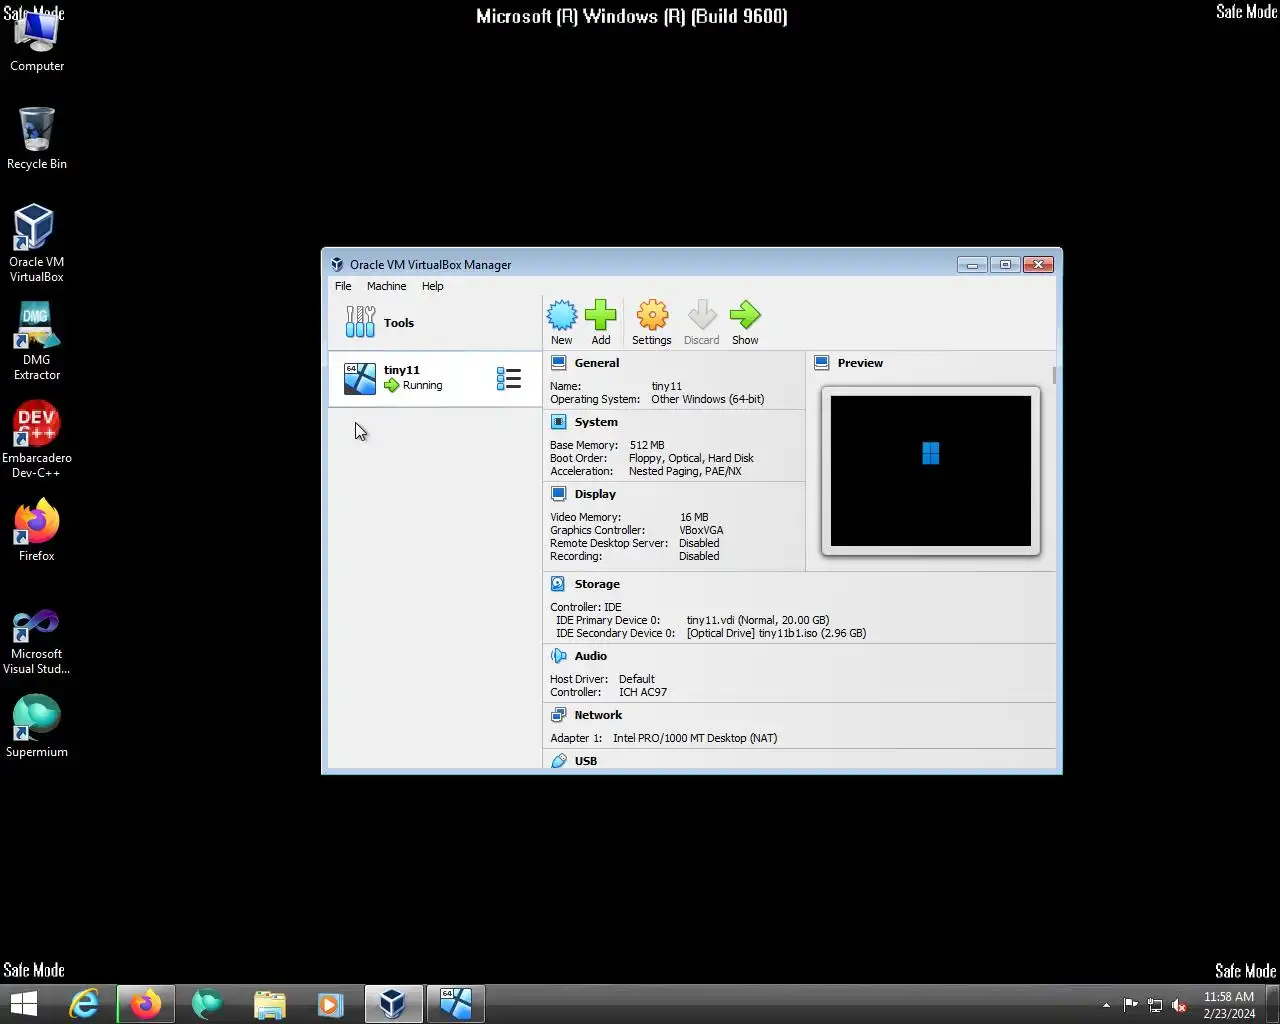
Task: Click the tiny11 VM preview thumbnail
Action: pyautogui.click(x=931, y=471)
